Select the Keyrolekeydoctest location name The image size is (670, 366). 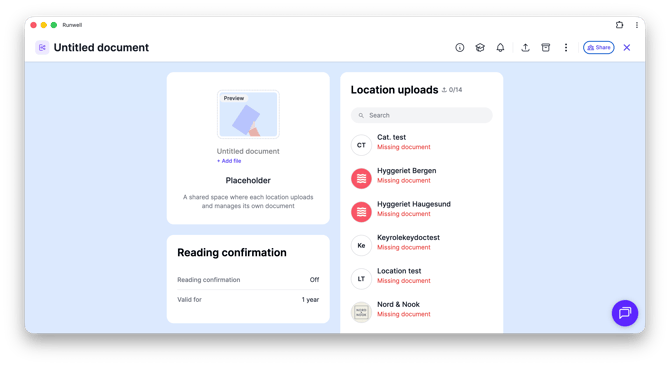(408, 237)
